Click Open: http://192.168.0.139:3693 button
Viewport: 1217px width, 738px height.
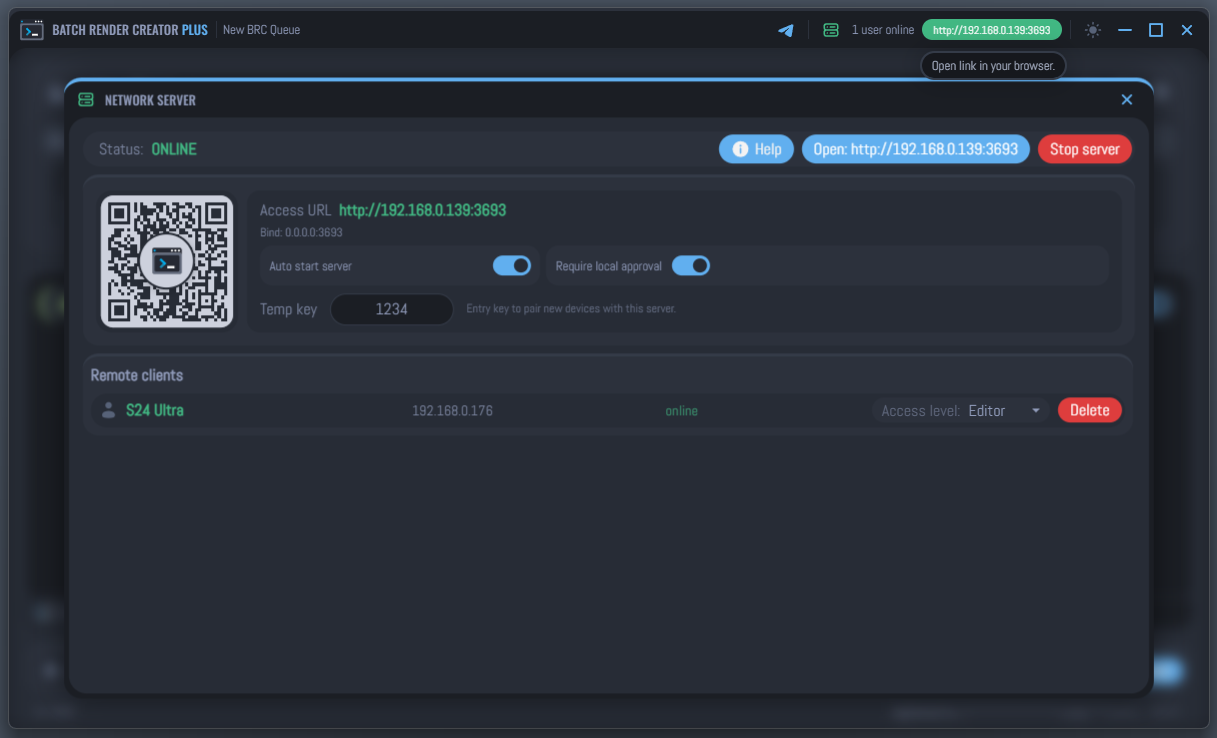[916, 149]
